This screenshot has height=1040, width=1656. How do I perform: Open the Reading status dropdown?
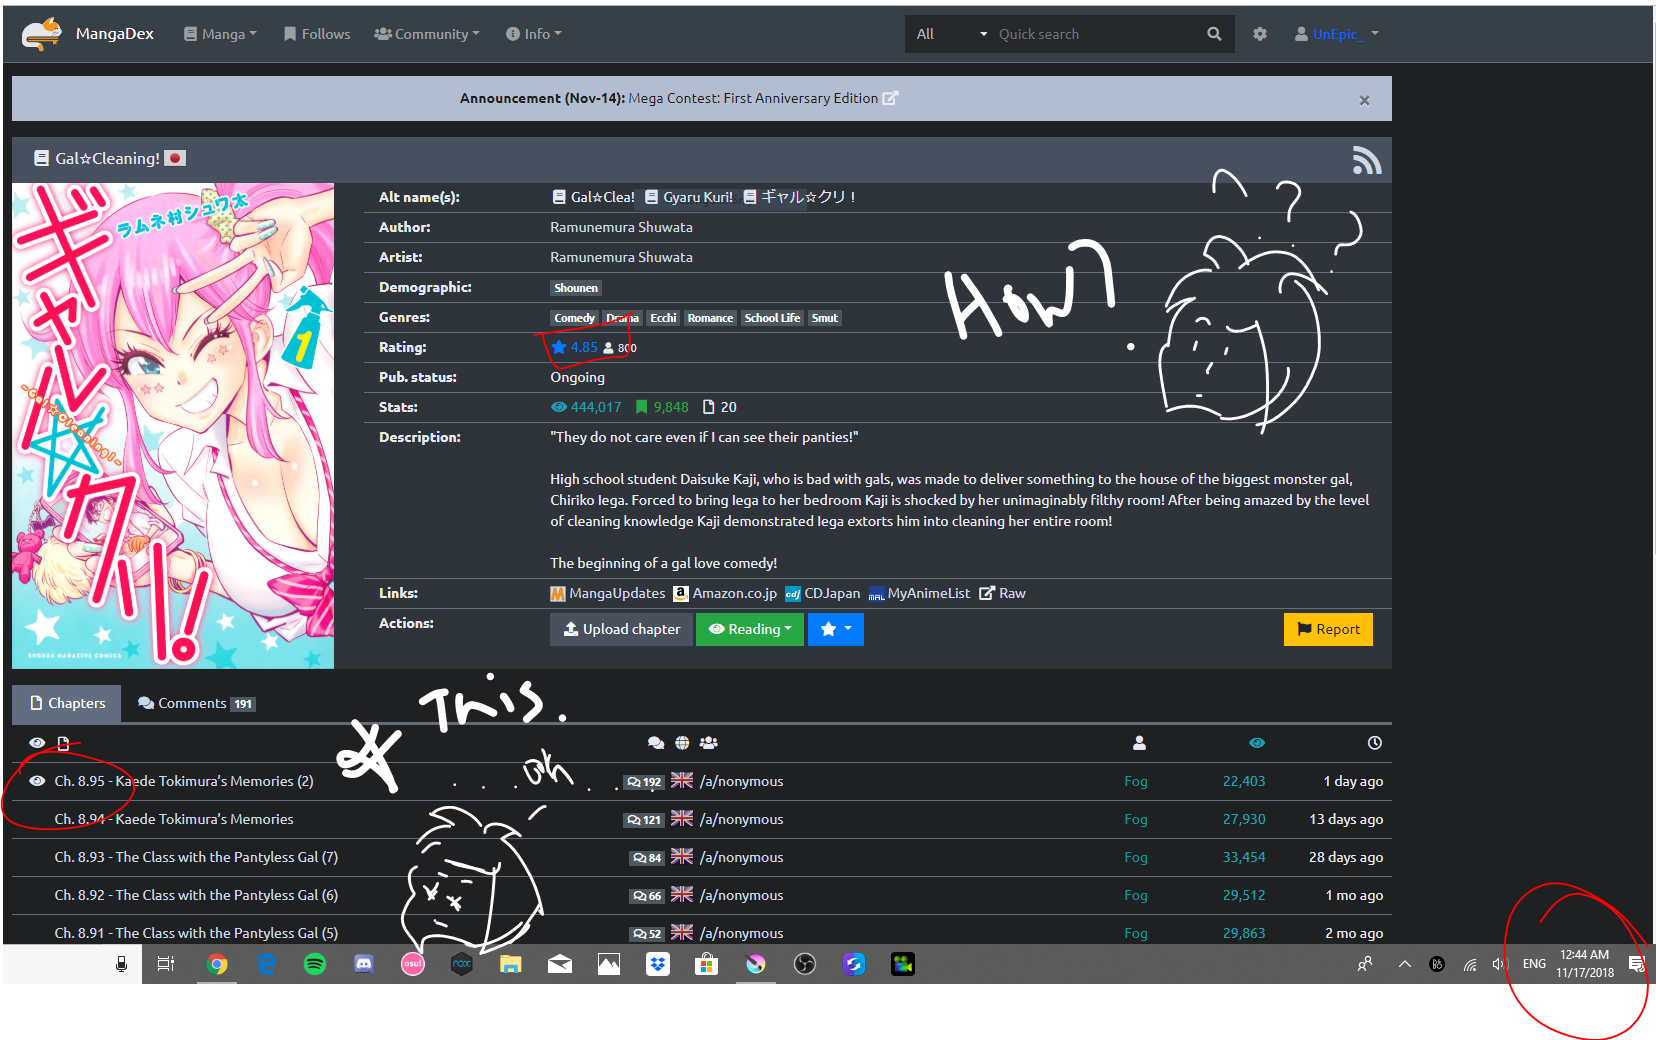click(x=750, y=629)
